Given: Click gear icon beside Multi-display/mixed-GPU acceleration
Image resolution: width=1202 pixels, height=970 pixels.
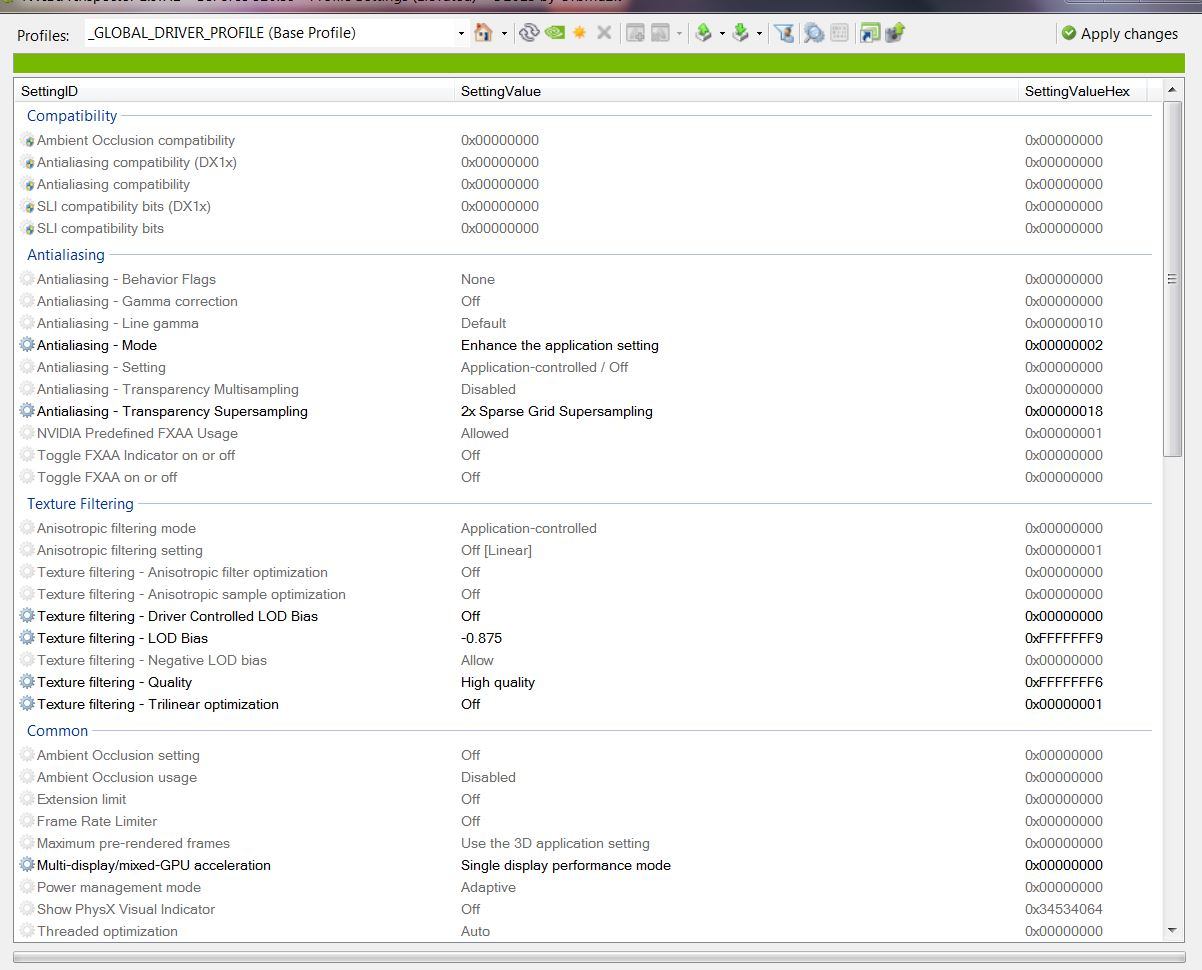Looking at the screenshot, I should click(x=27, y=865).
